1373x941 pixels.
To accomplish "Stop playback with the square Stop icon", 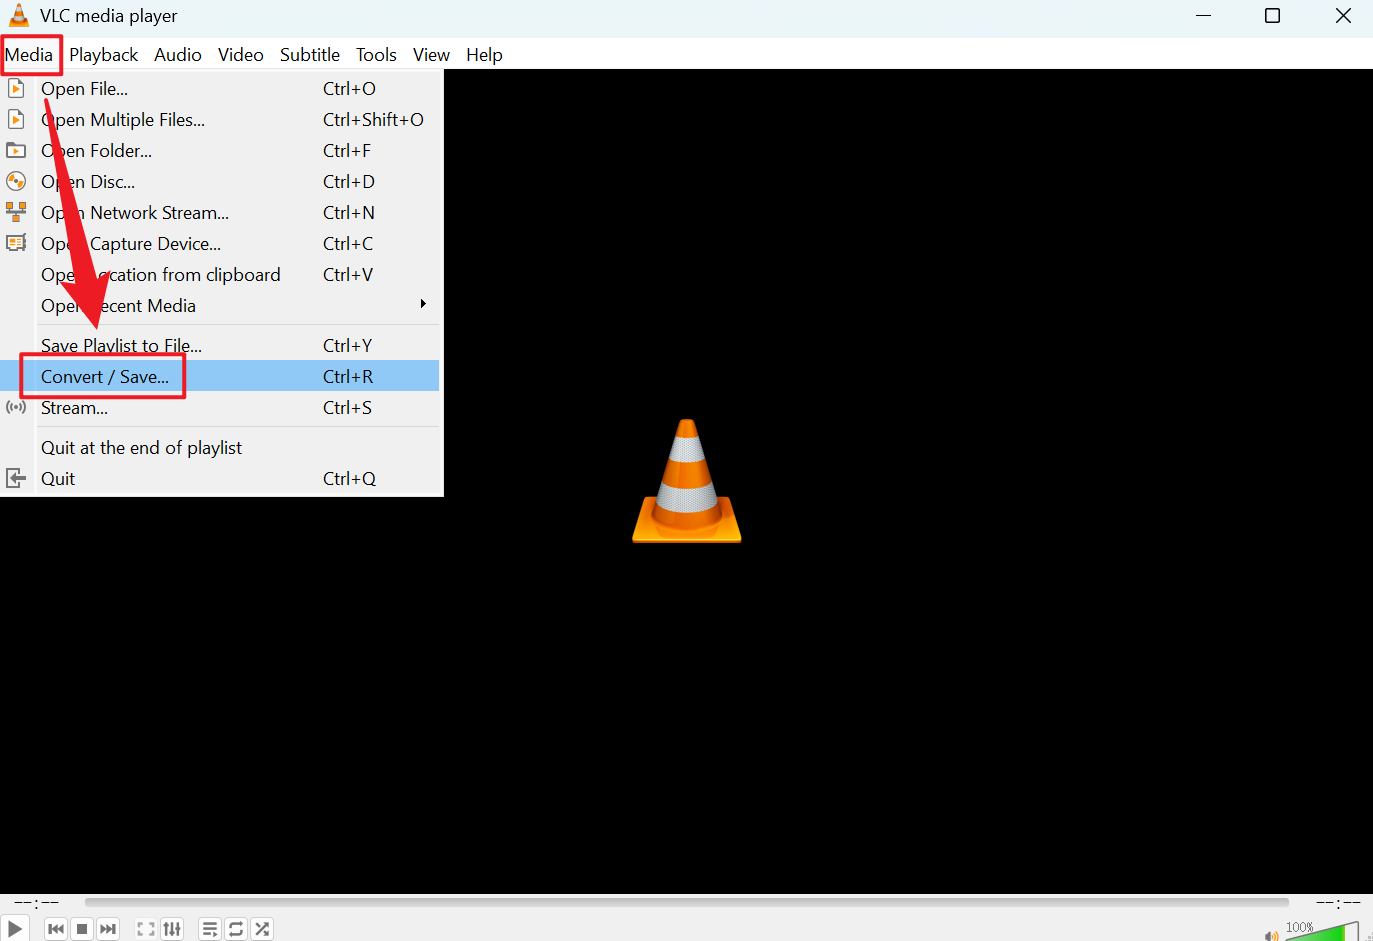I will pos(82,929).
